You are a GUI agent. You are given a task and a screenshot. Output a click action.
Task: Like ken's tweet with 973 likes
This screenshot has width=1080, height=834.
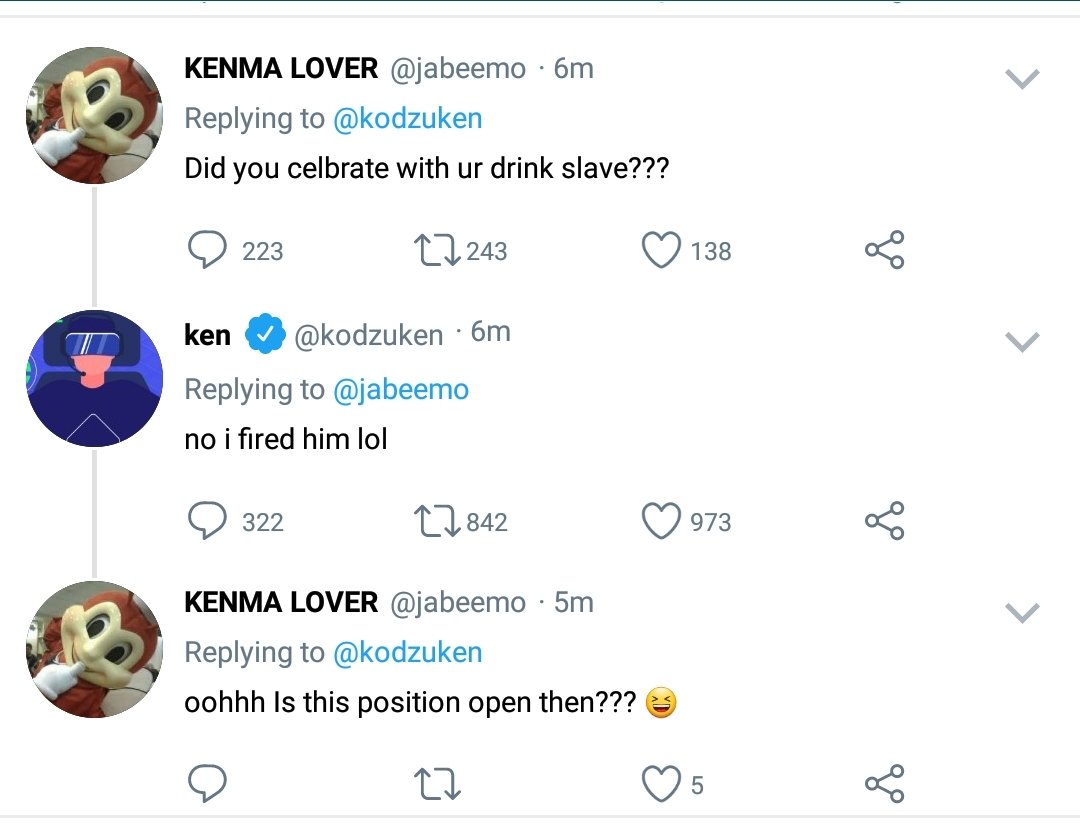coord(661,520)
